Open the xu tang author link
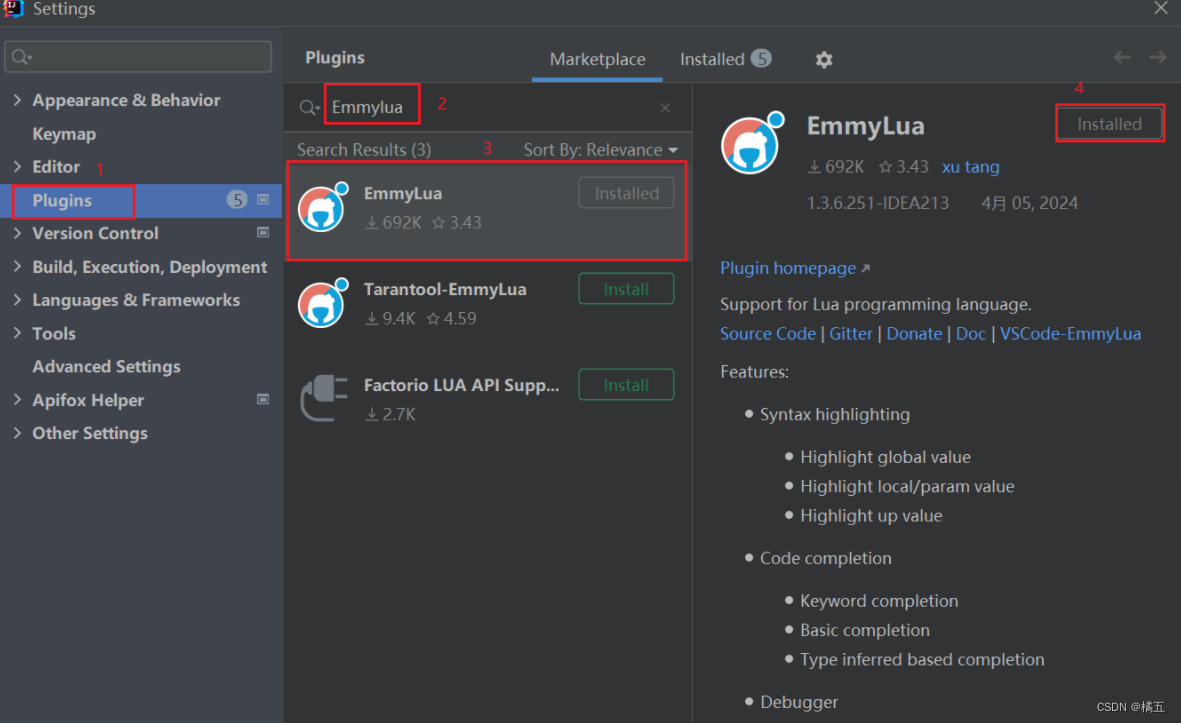This screenshot has height=723, width=1181. point(970,166)
